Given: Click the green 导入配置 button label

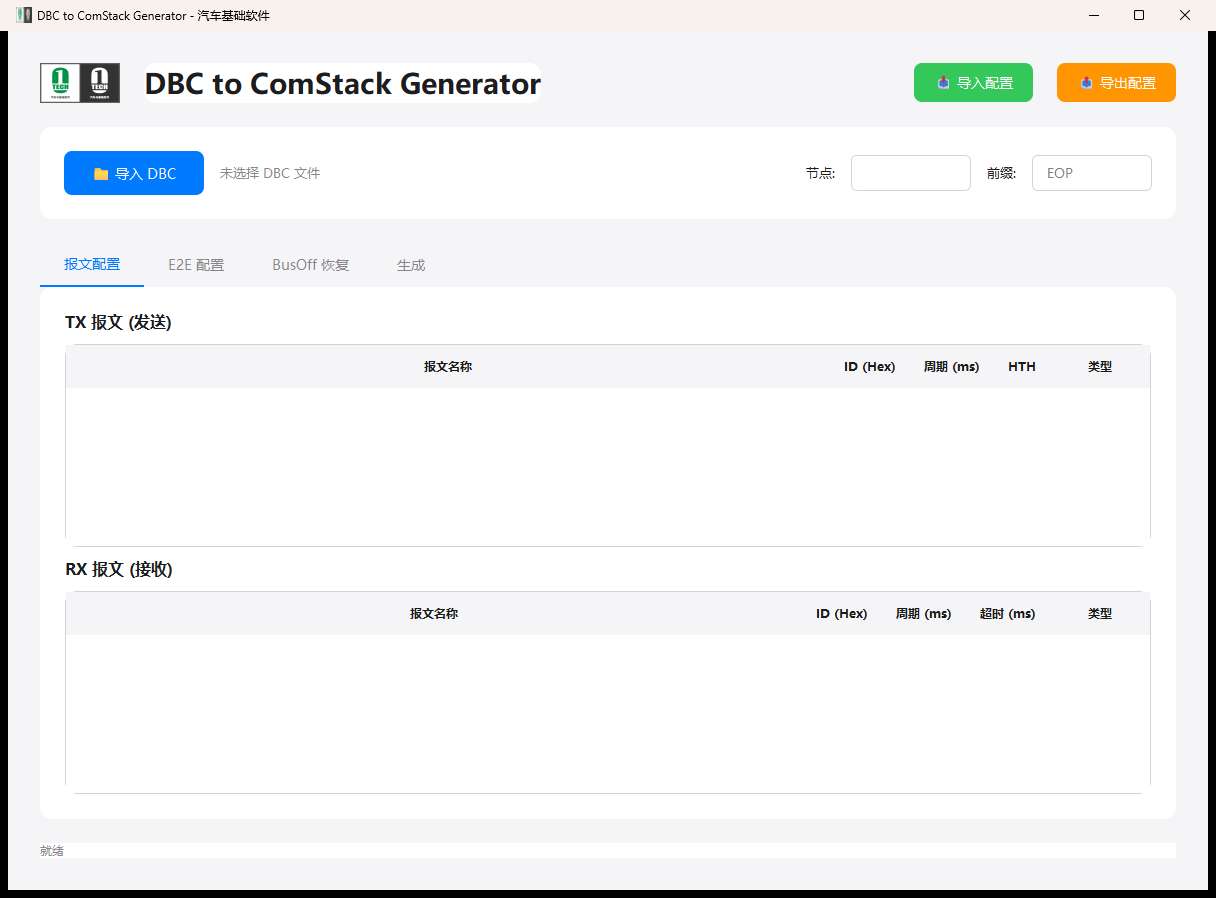Looking at the screenshot, I should pos(985,83).
